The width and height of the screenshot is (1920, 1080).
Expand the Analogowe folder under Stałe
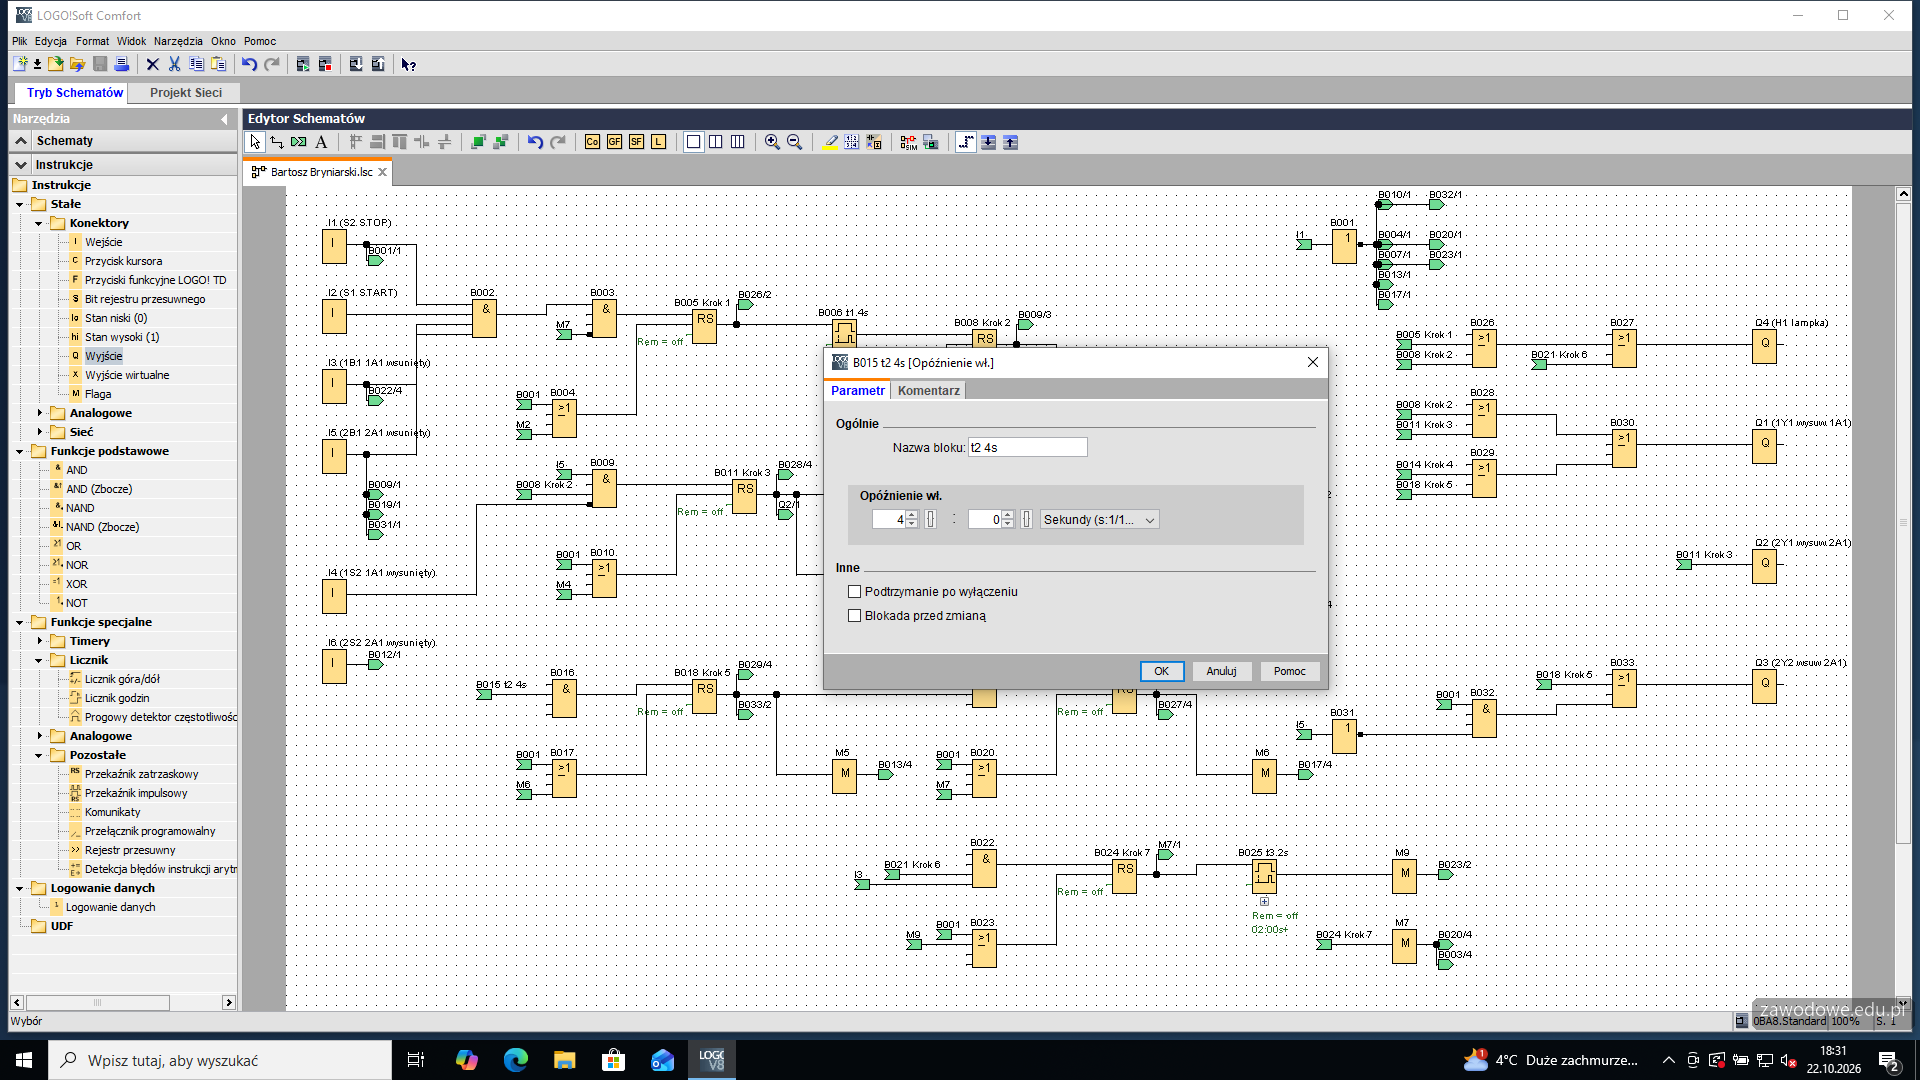tap(39, 413)
